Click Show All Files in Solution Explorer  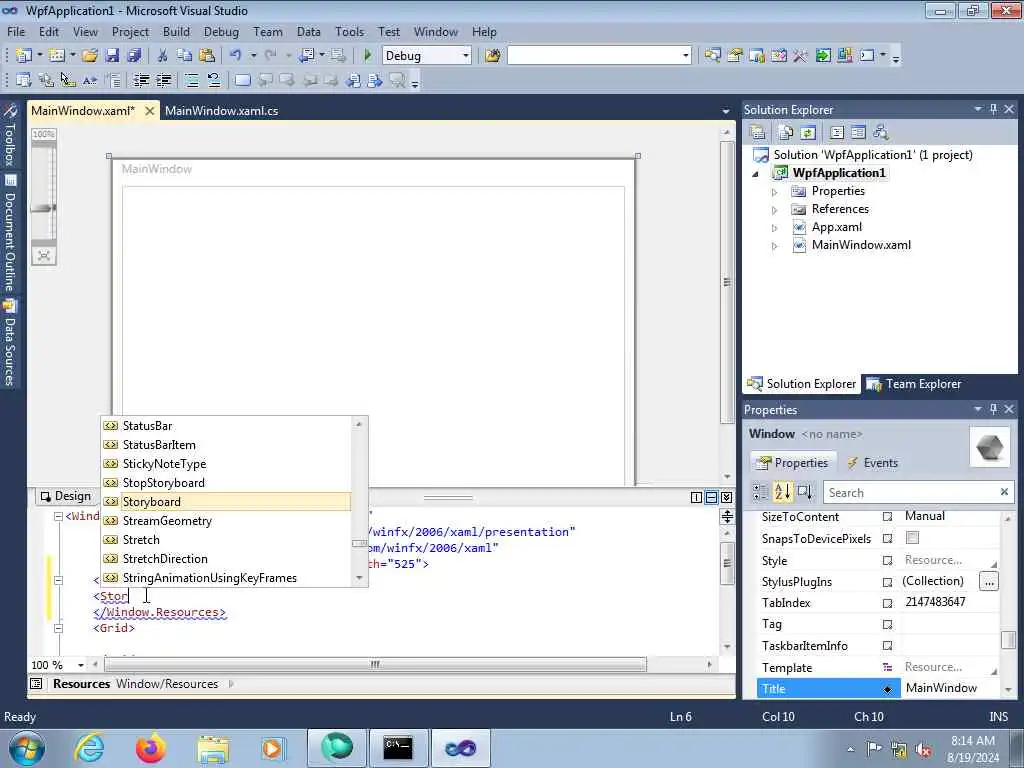point(786,133)
